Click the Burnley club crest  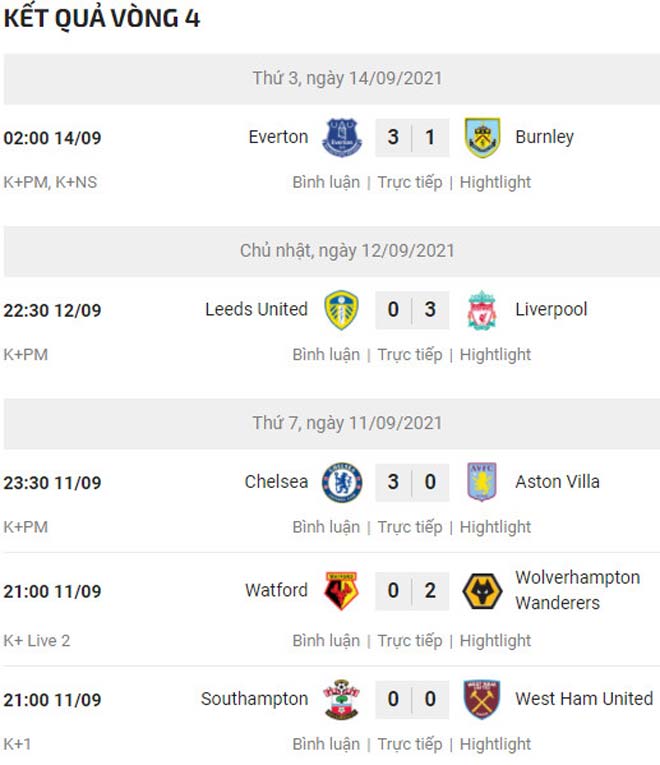482,138
